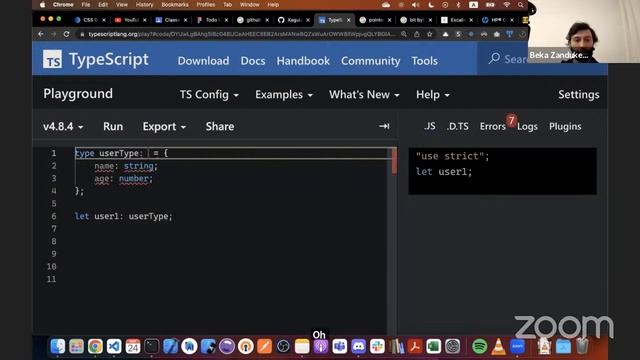Click 'name: string;' on line 2
This screenshot has height=360, width=640.
click(x=126, y=166)
